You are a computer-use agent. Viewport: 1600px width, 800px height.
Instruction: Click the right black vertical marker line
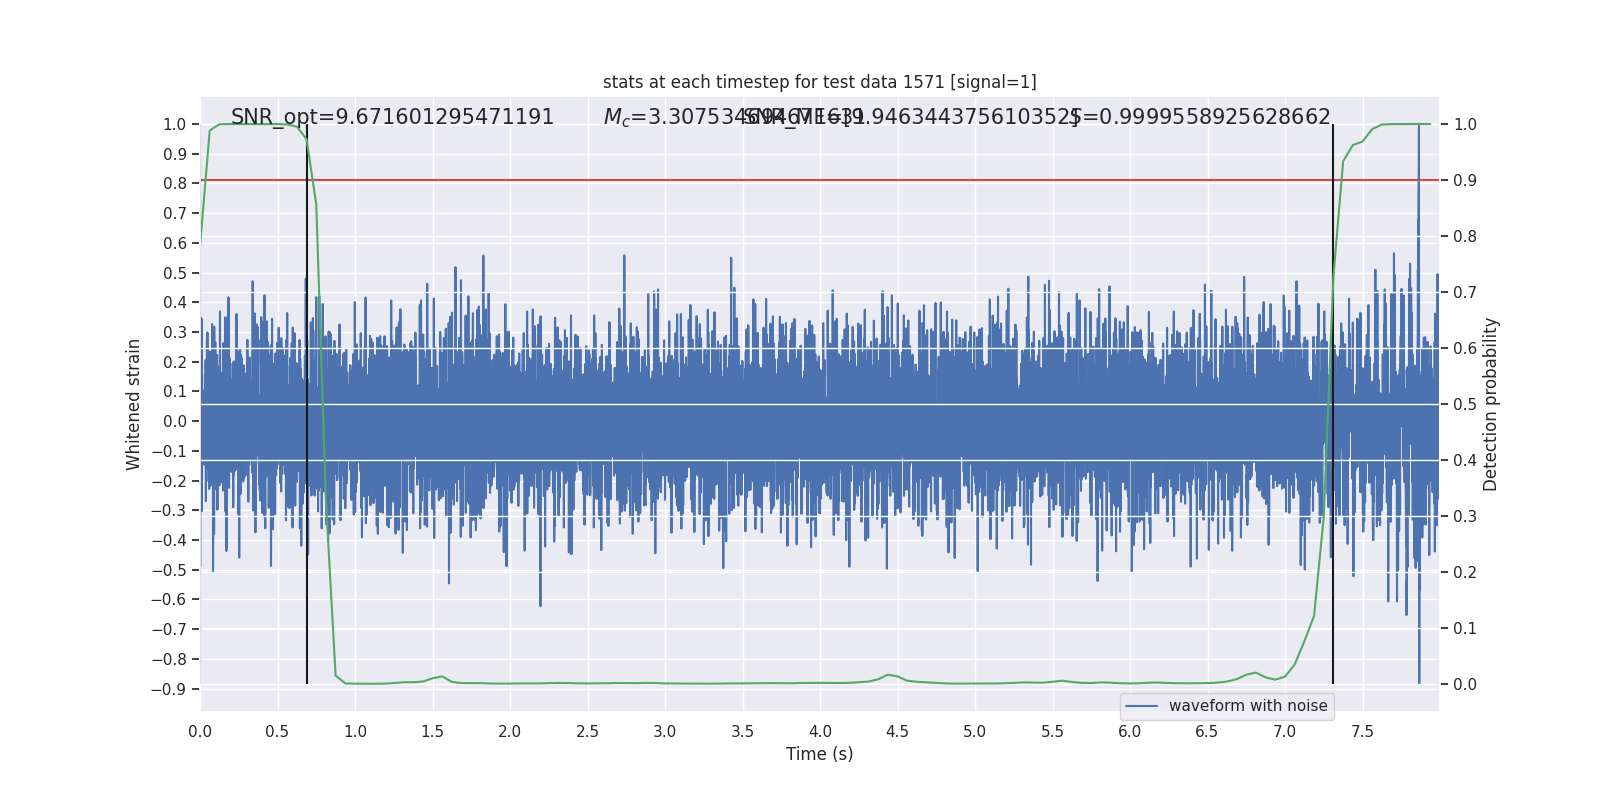click(1333, 404)
